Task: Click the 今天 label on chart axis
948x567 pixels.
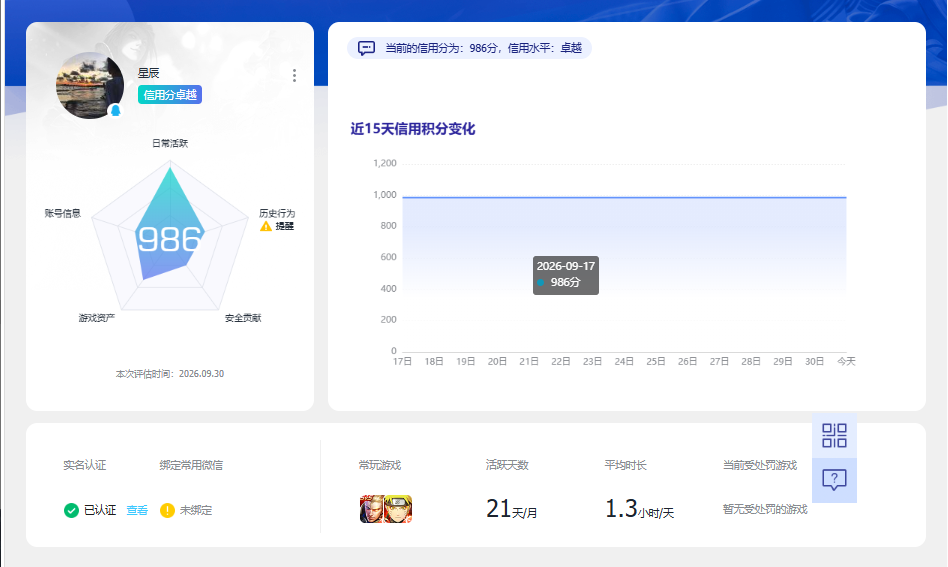Action: pyautogui.click(x=846, y=361)
